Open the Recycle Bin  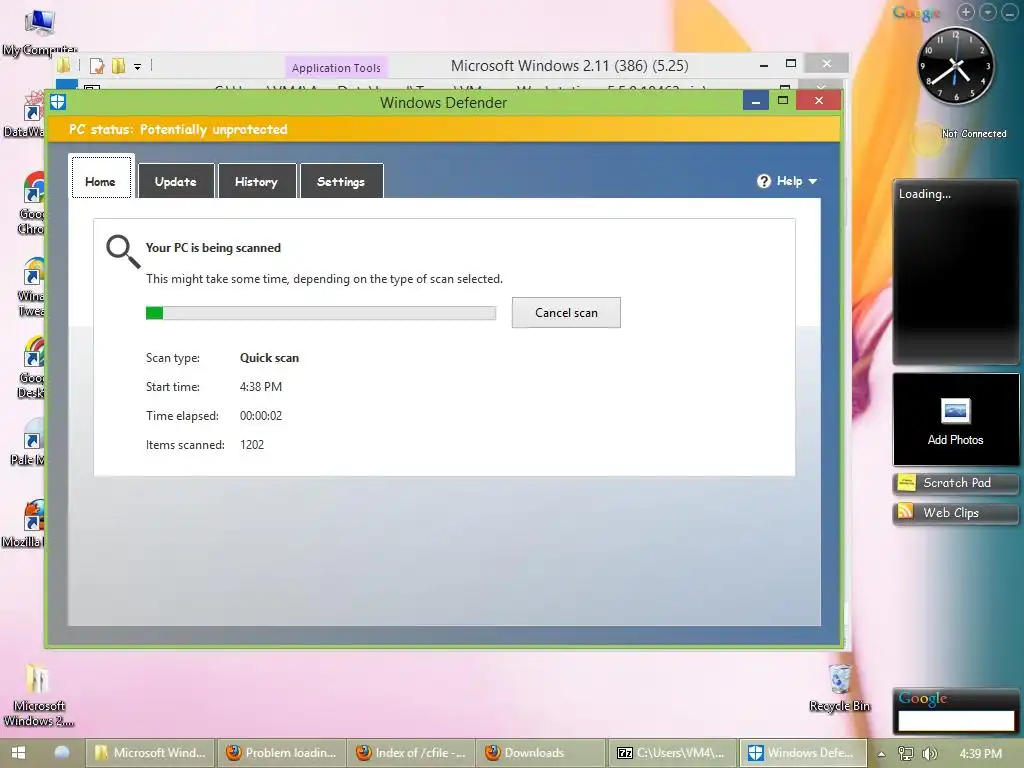[x=840, y=688]
